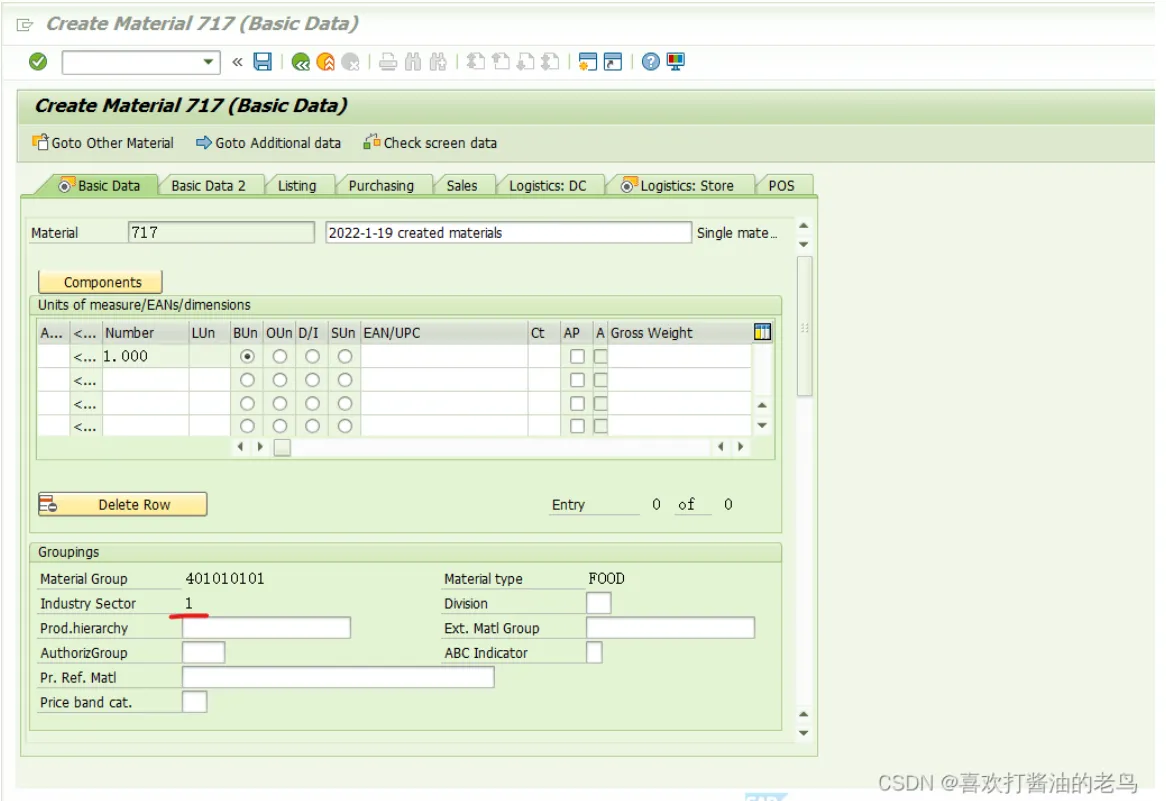Click the Delete Row button
The width and height of the screenshot is (1166, 801).
pyautogui.click(x=123, y=504)
